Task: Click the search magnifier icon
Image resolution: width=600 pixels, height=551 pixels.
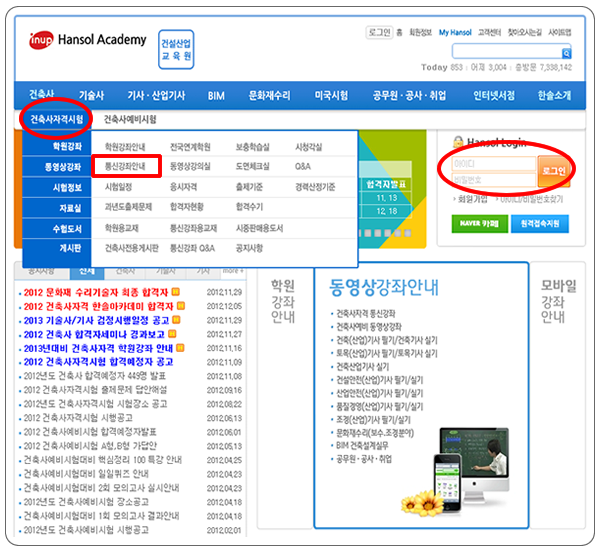Action: (x=566, y=54)
